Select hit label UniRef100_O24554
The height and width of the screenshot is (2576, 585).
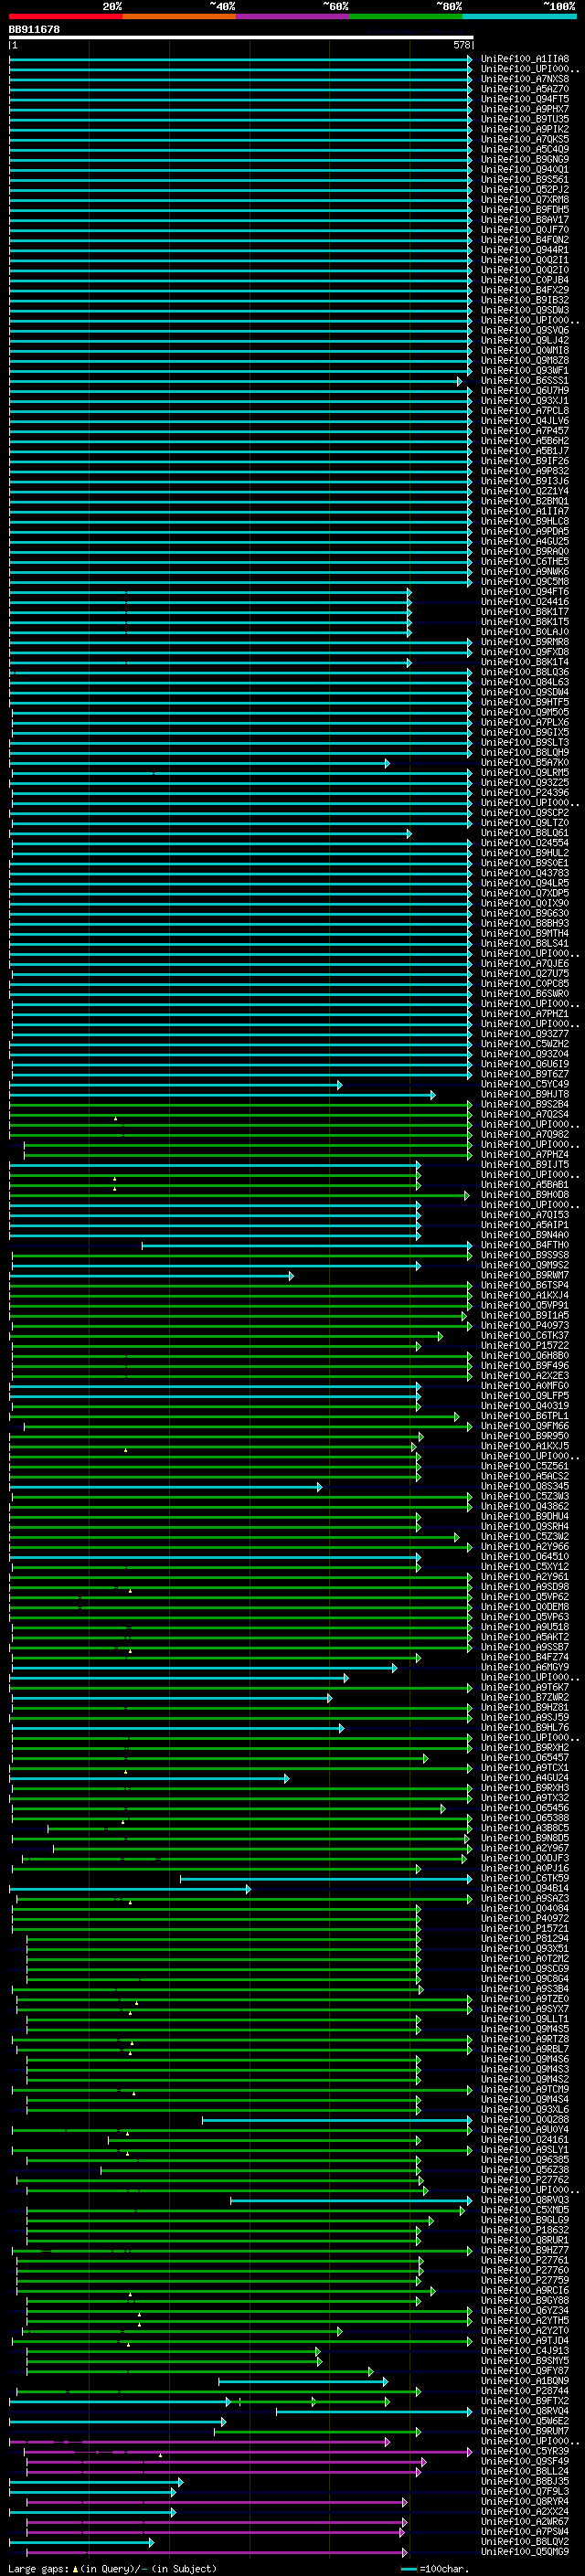(525, 843)
